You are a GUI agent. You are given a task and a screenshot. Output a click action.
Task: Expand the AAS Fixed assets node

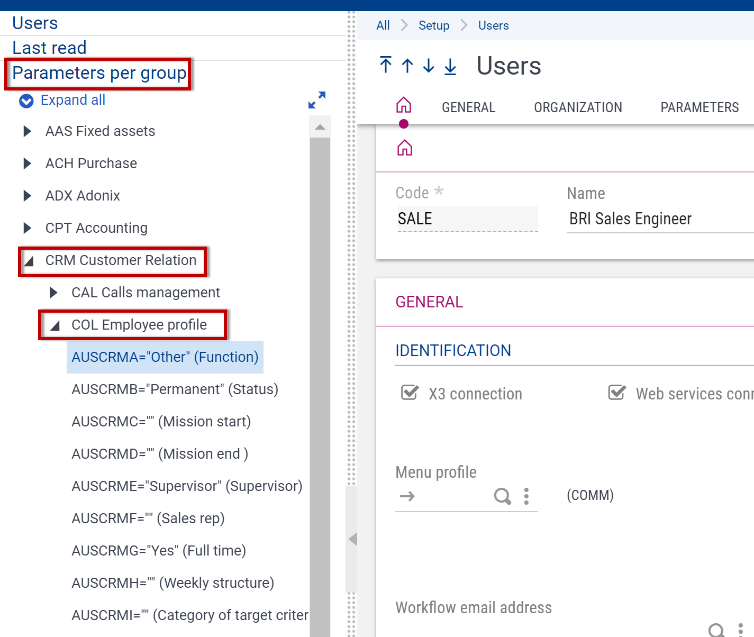[x=28, y=131]
